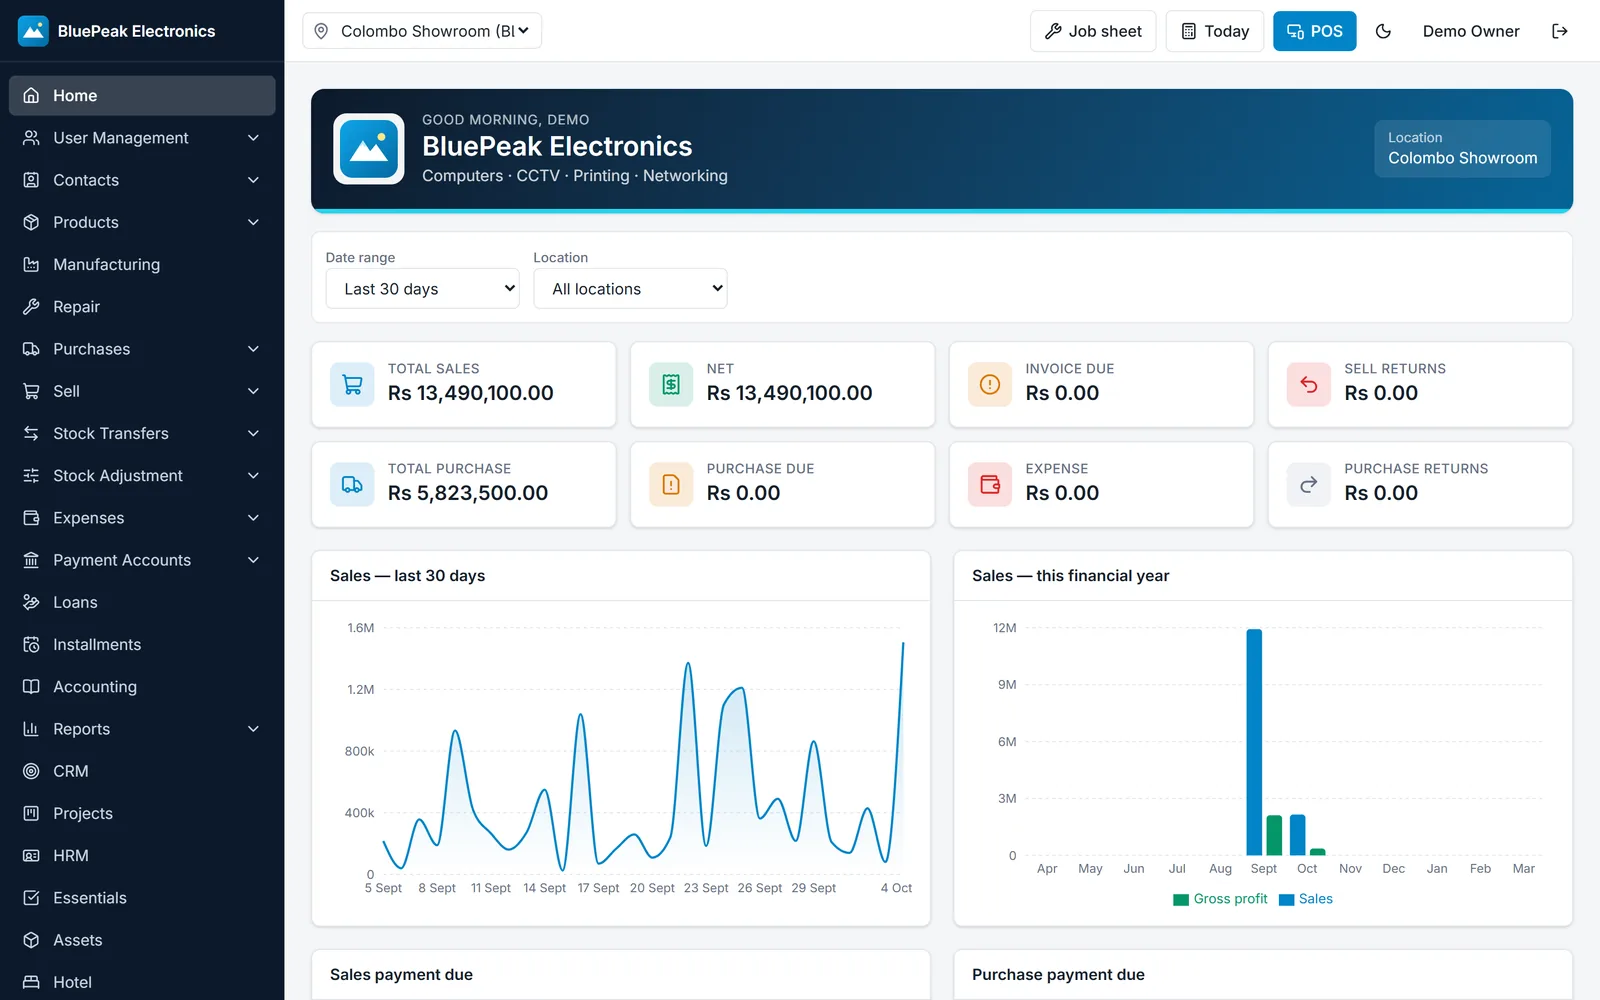Launch the POS screen
The height and width of the screenshot is (1000, 1600).
click(1314, 31)
